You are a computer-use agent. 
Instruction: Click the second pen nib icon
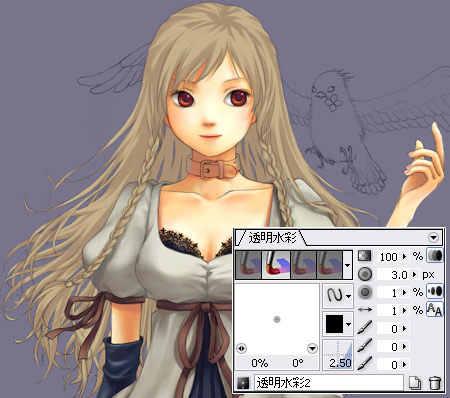[x=365, y=346]
